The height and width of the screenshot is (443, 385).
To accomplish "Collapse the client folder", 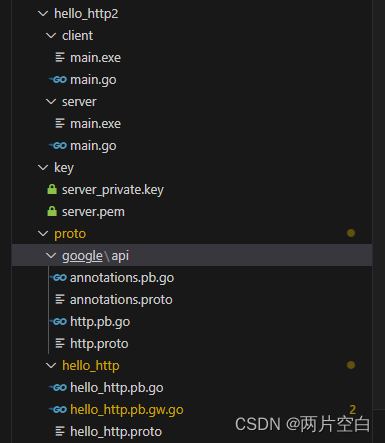I will (51, 35).
